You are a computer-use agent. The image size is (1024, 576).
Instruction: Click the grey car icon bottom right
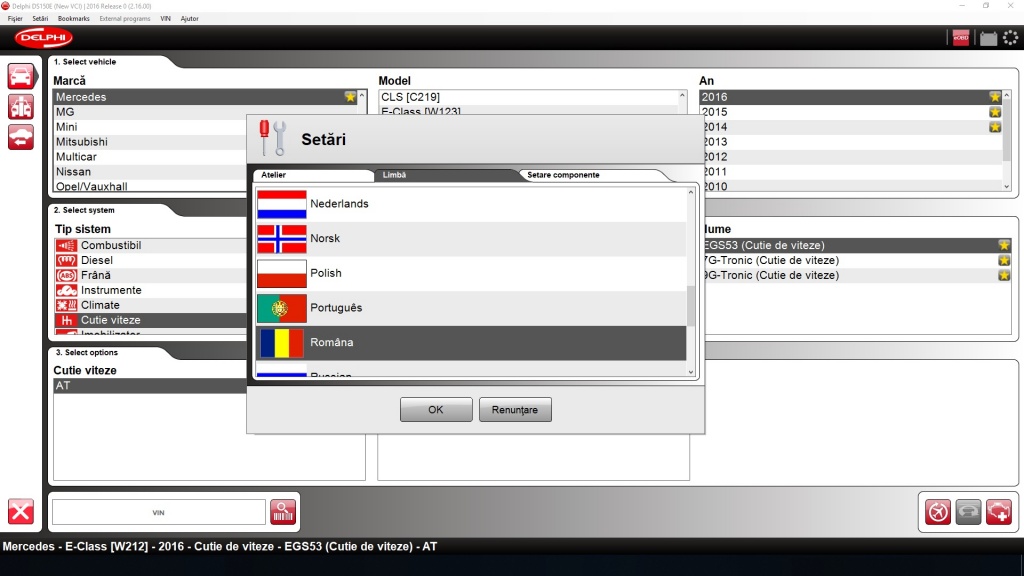[x=968, y=512]
